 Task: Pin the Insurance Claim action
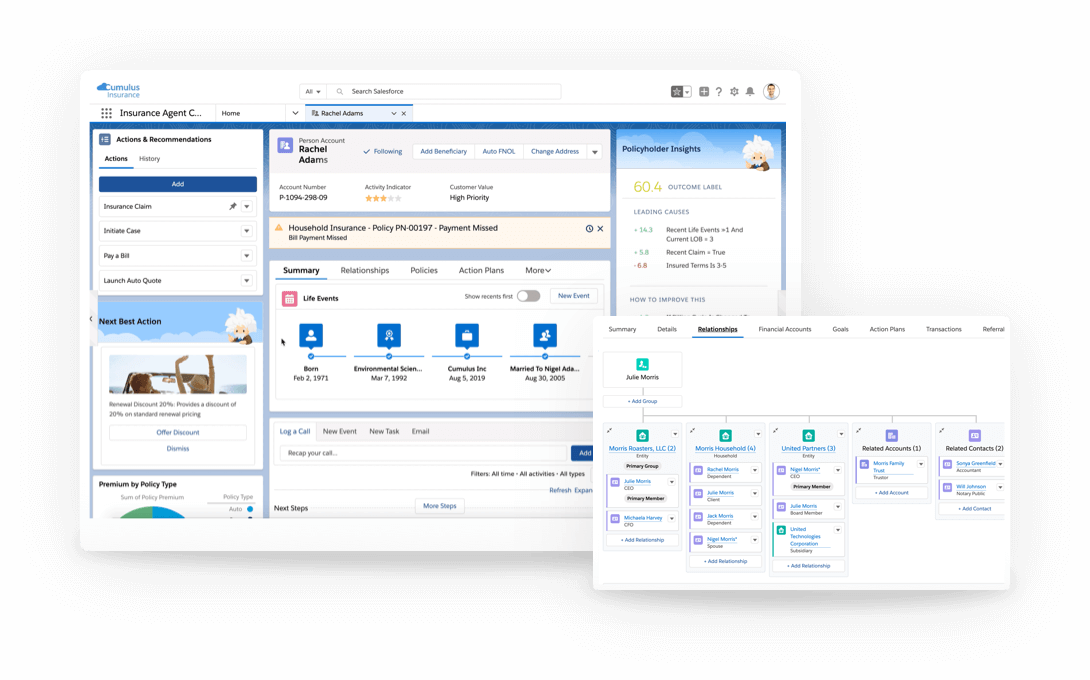point(232,206)
